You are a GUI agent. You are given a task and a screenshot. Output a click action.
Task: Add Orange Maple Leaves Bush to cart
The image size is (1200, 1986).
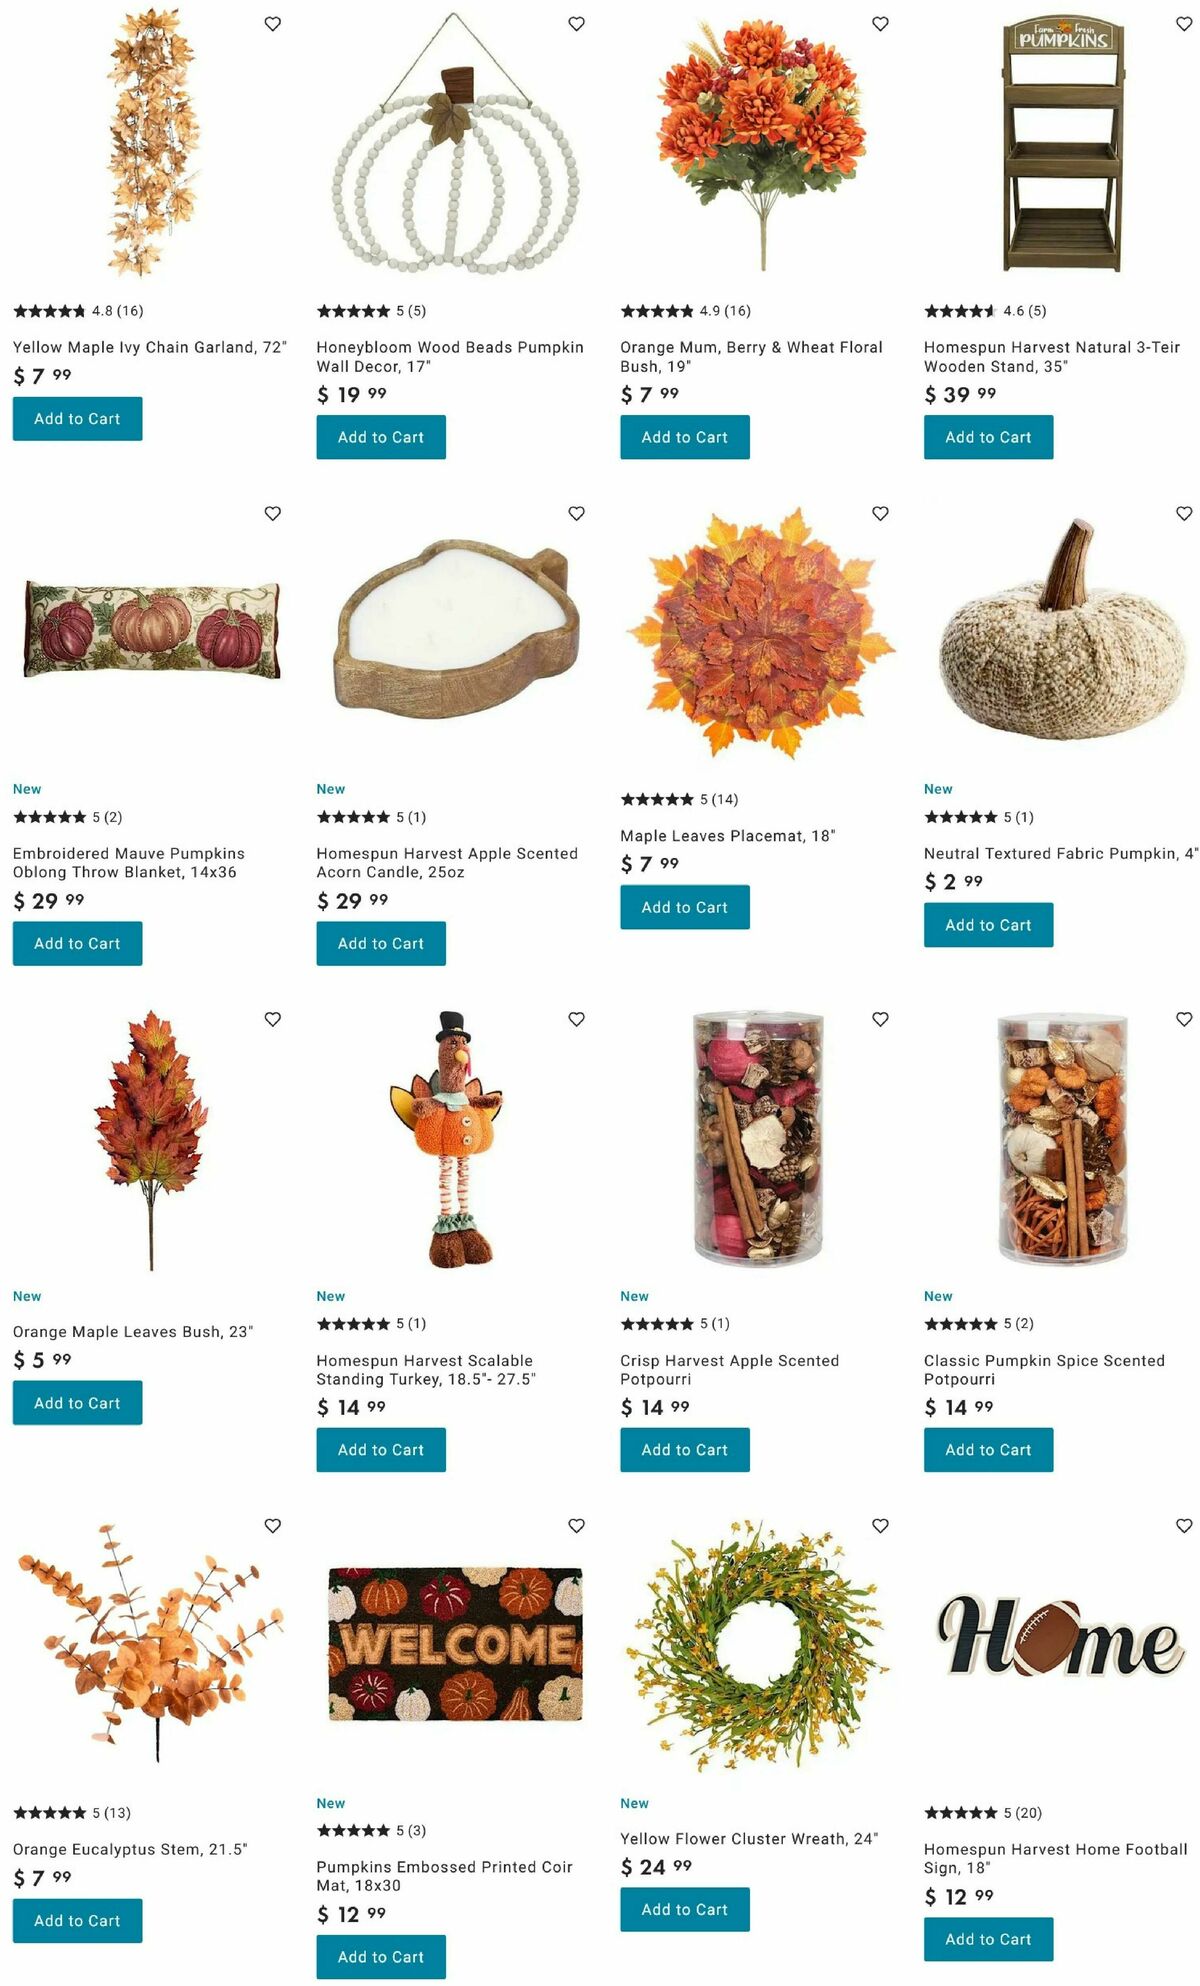pos(77,1403)
